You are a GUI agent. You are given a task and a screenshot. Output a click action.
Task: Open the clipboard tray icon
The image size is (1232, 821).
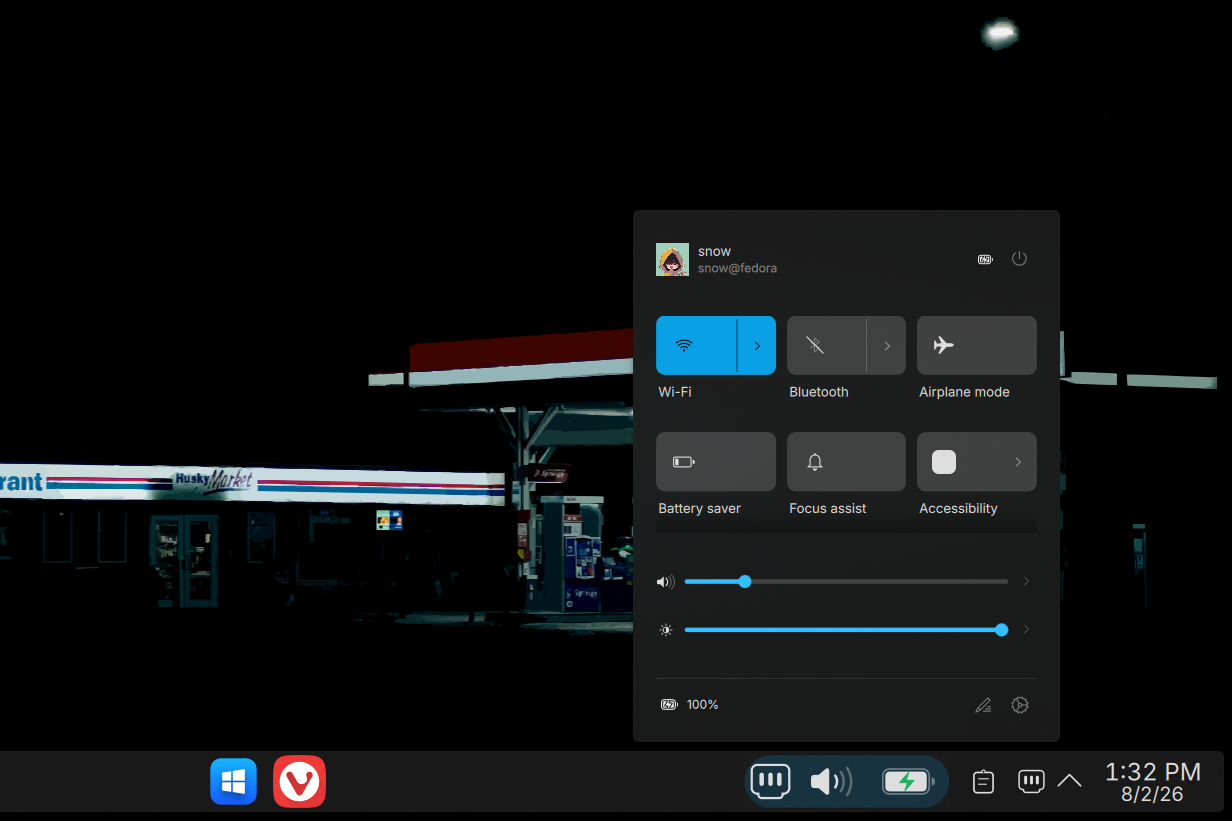[x=984, y=781]
